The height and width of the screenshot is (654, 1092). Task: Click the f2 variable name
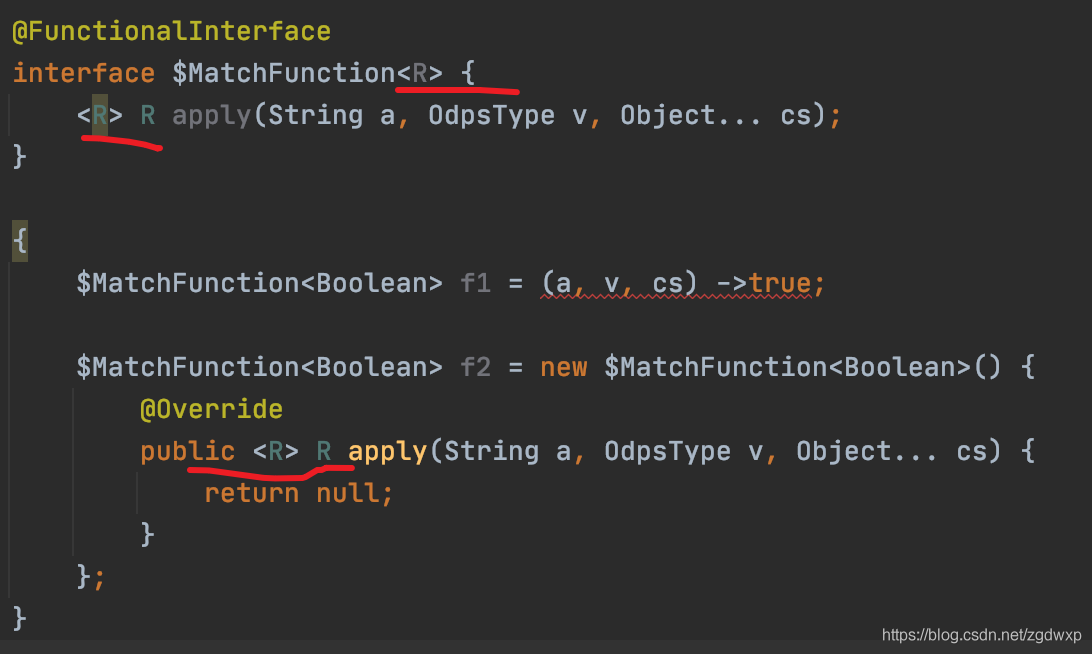pyautogui.click(x=475, y=367)
